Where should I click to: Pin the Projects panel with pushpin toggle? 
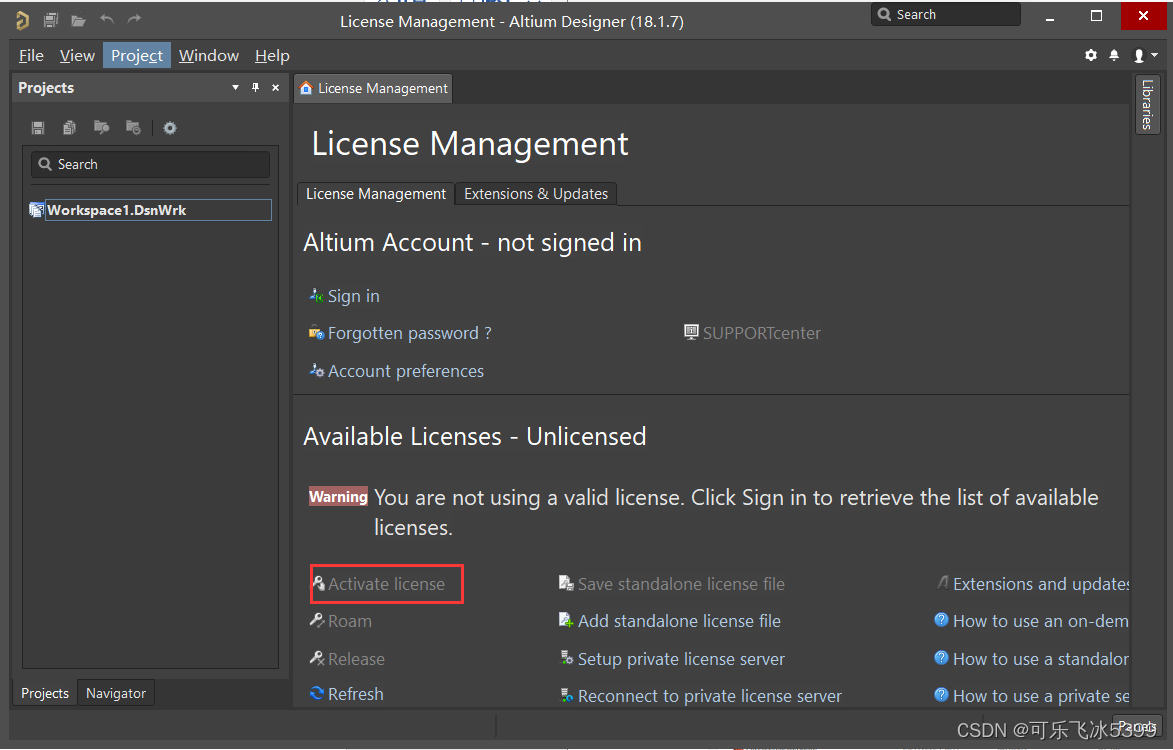point(255,88)
